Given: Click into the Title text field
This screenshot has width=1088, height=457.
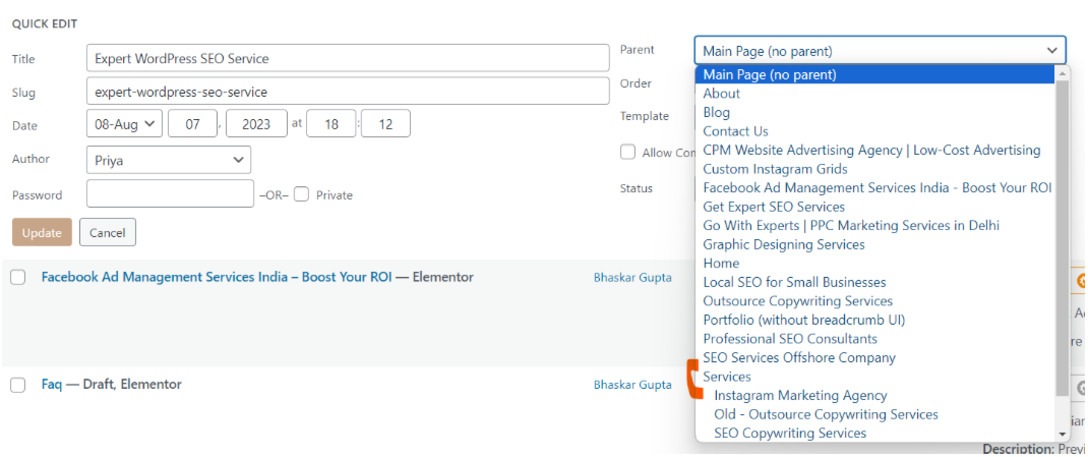Looking at the screenshot, I should click(347, 58).
